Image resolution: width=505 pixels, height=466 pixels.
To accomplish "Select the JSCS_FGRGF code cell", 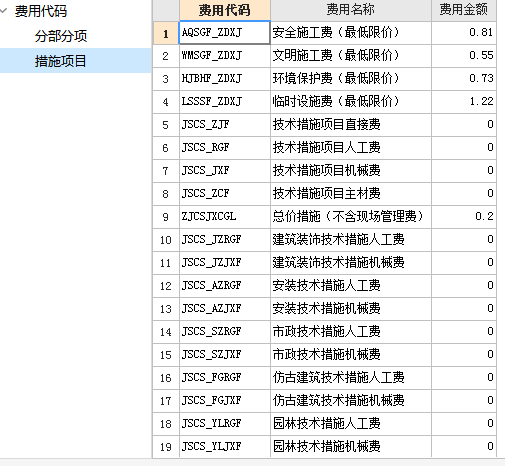I will point(225,378).
